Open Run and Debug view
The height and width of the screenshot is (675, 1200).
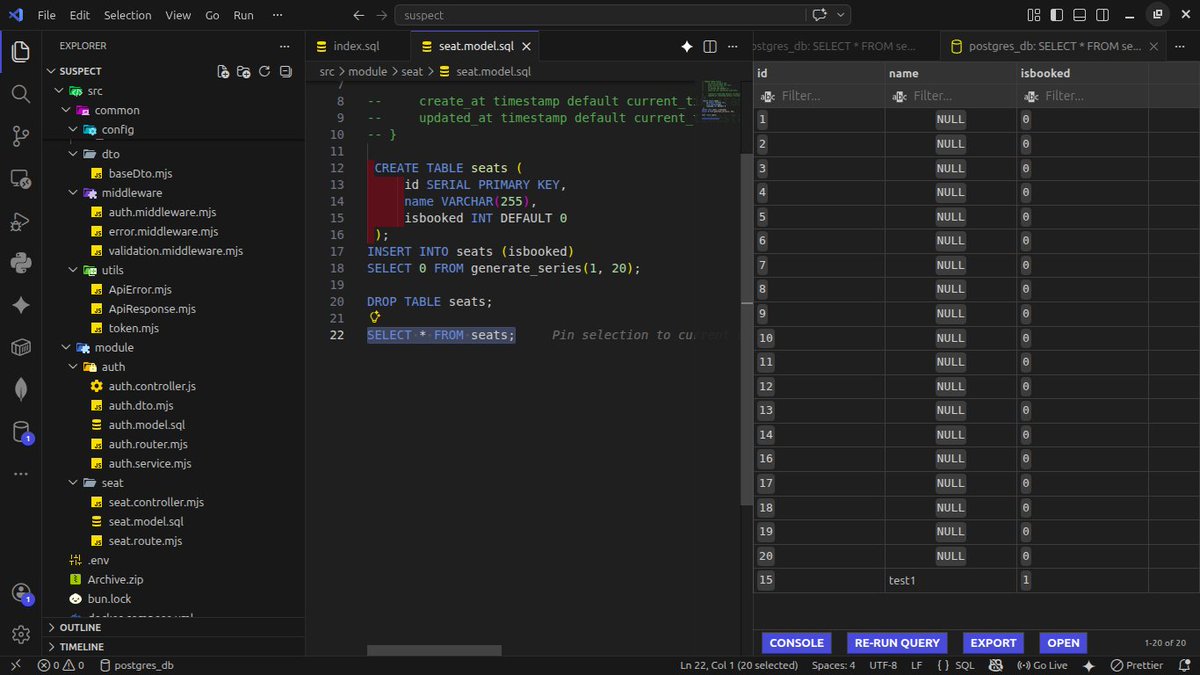[x=21, y=221]
